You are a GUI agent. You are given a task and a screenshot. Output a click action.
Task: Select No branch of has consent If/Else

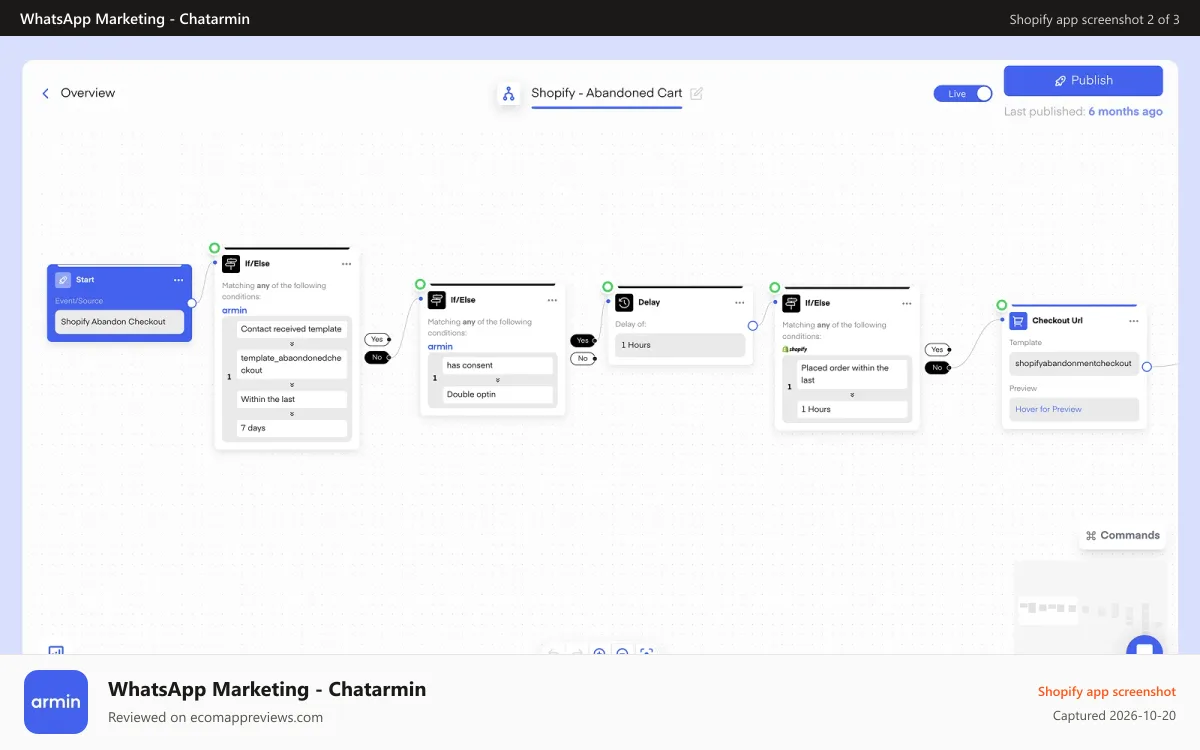pos(583,358)
